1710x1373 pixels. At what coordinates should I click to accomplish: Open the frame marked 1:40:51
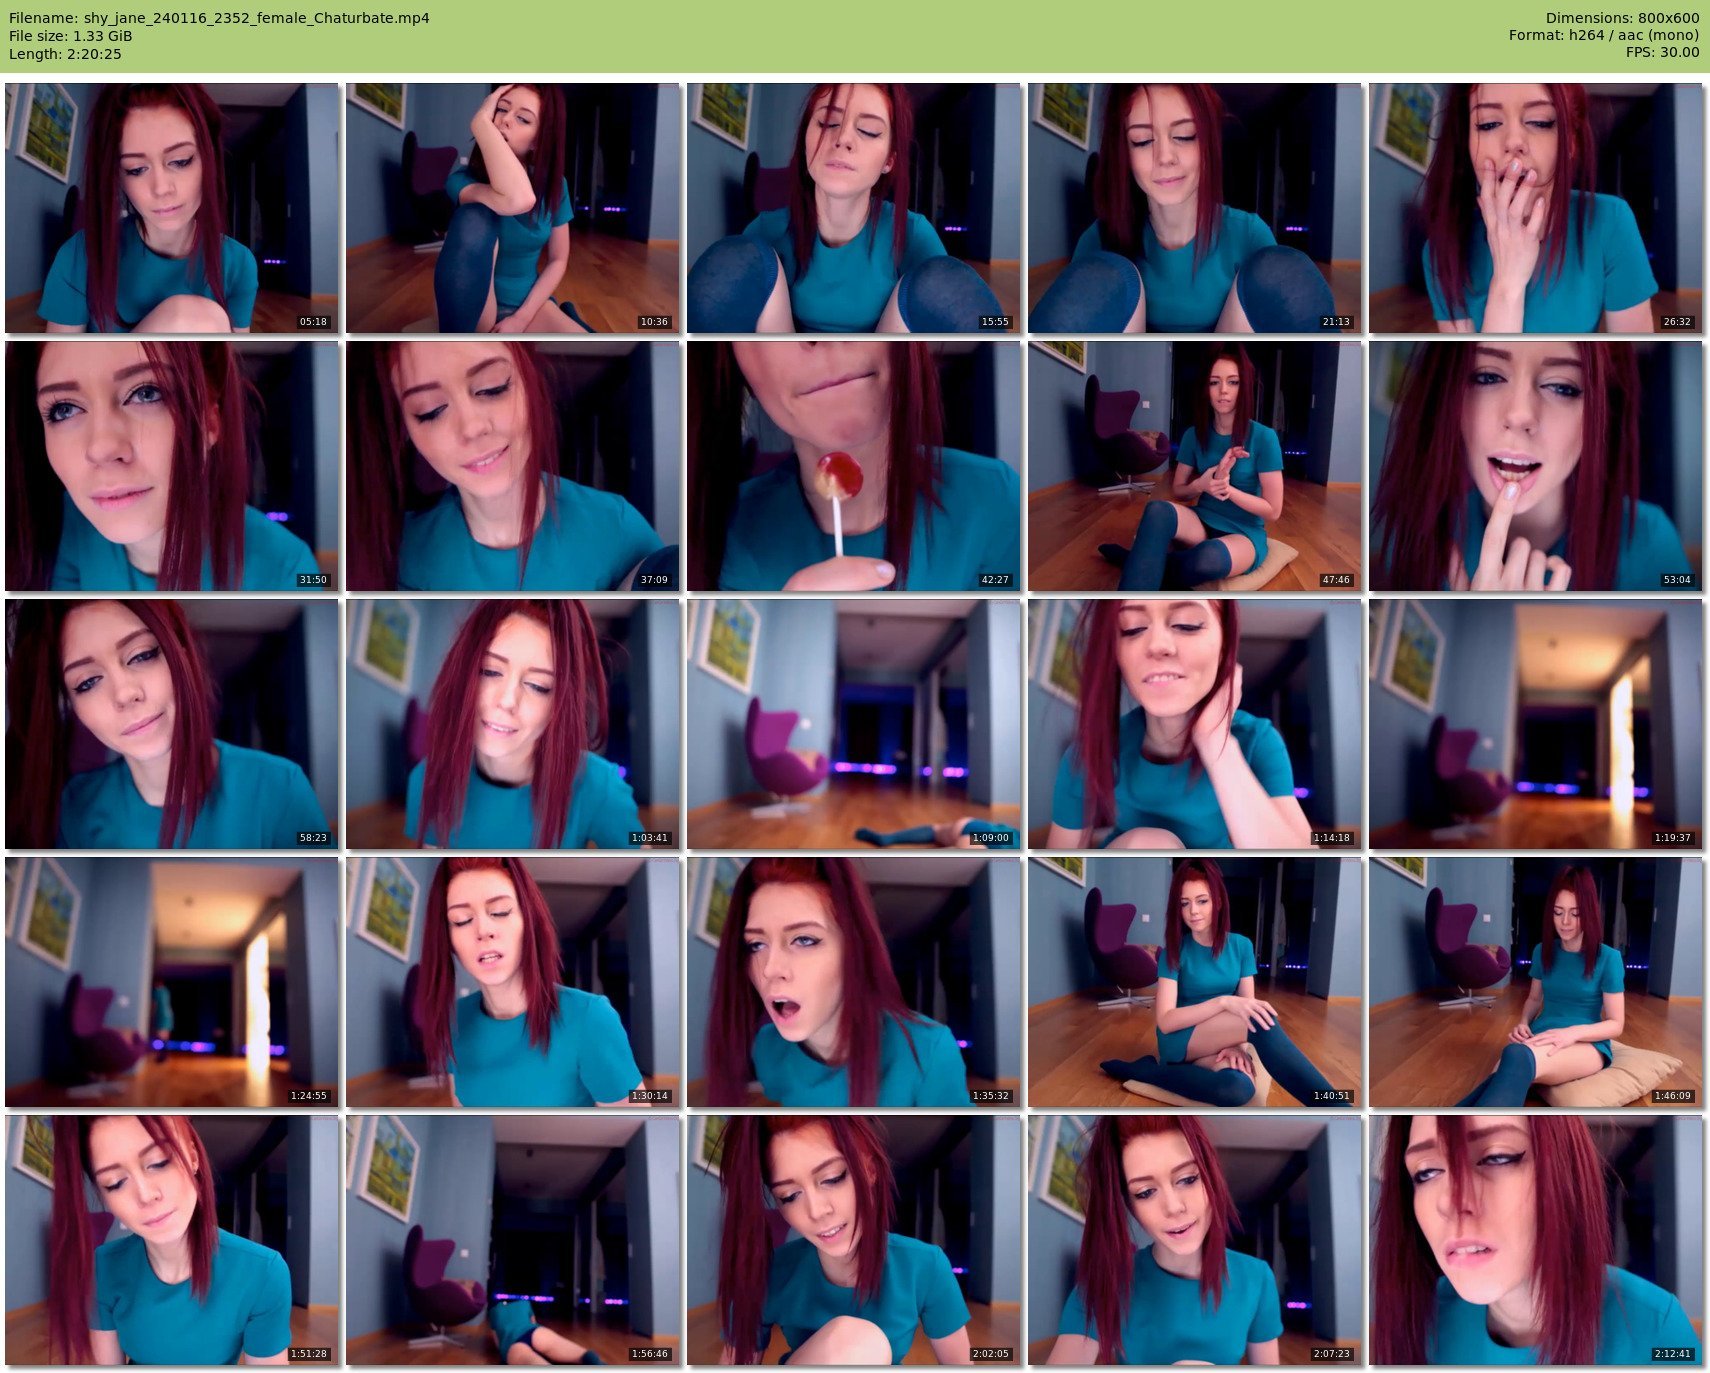[1195, 981]
